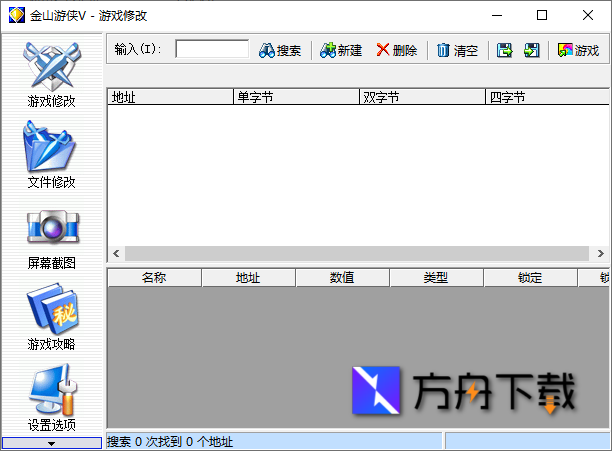Click the 四字节 column header
Viewport: 612px width, 451px height.
tap(547, 97)
